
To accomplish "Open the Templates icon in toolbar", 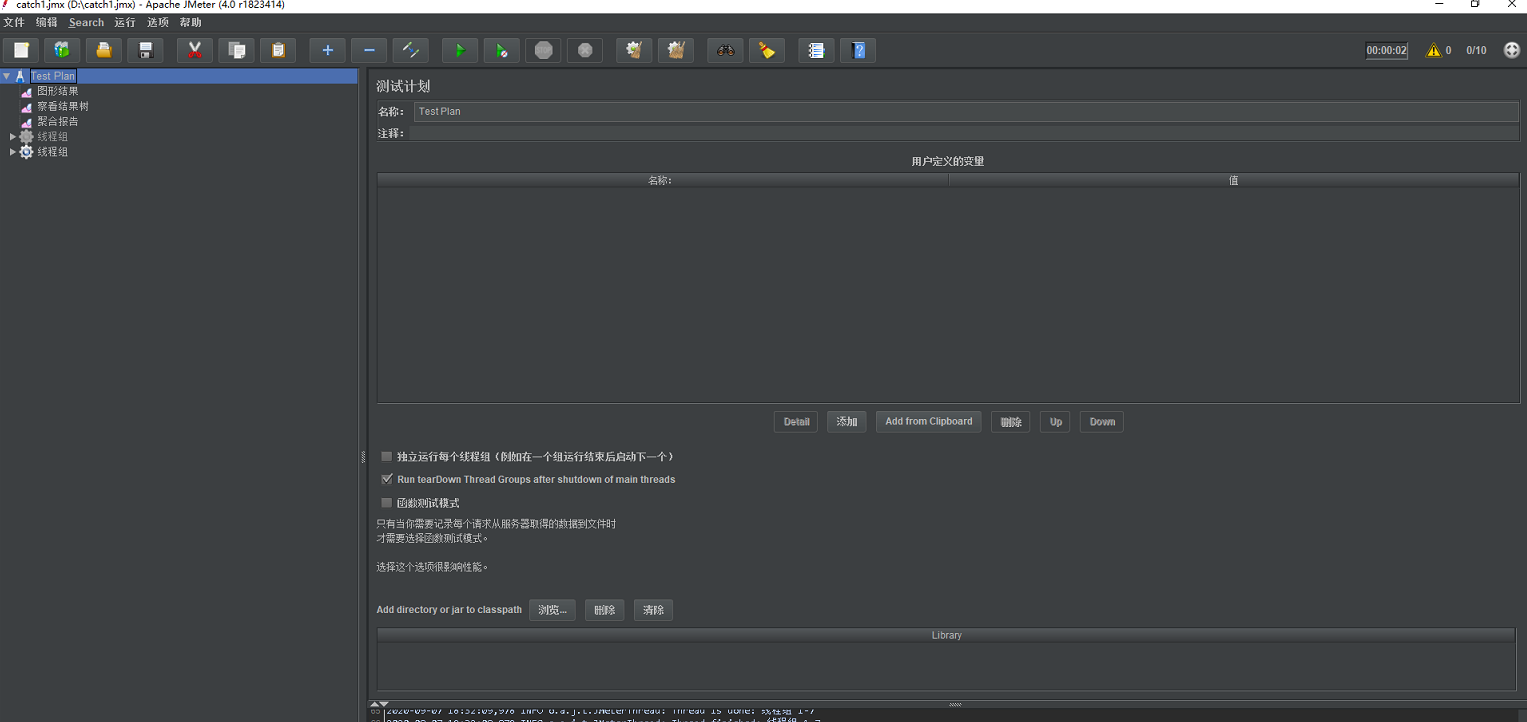I will pyautogui.click(x=62, y=50).
